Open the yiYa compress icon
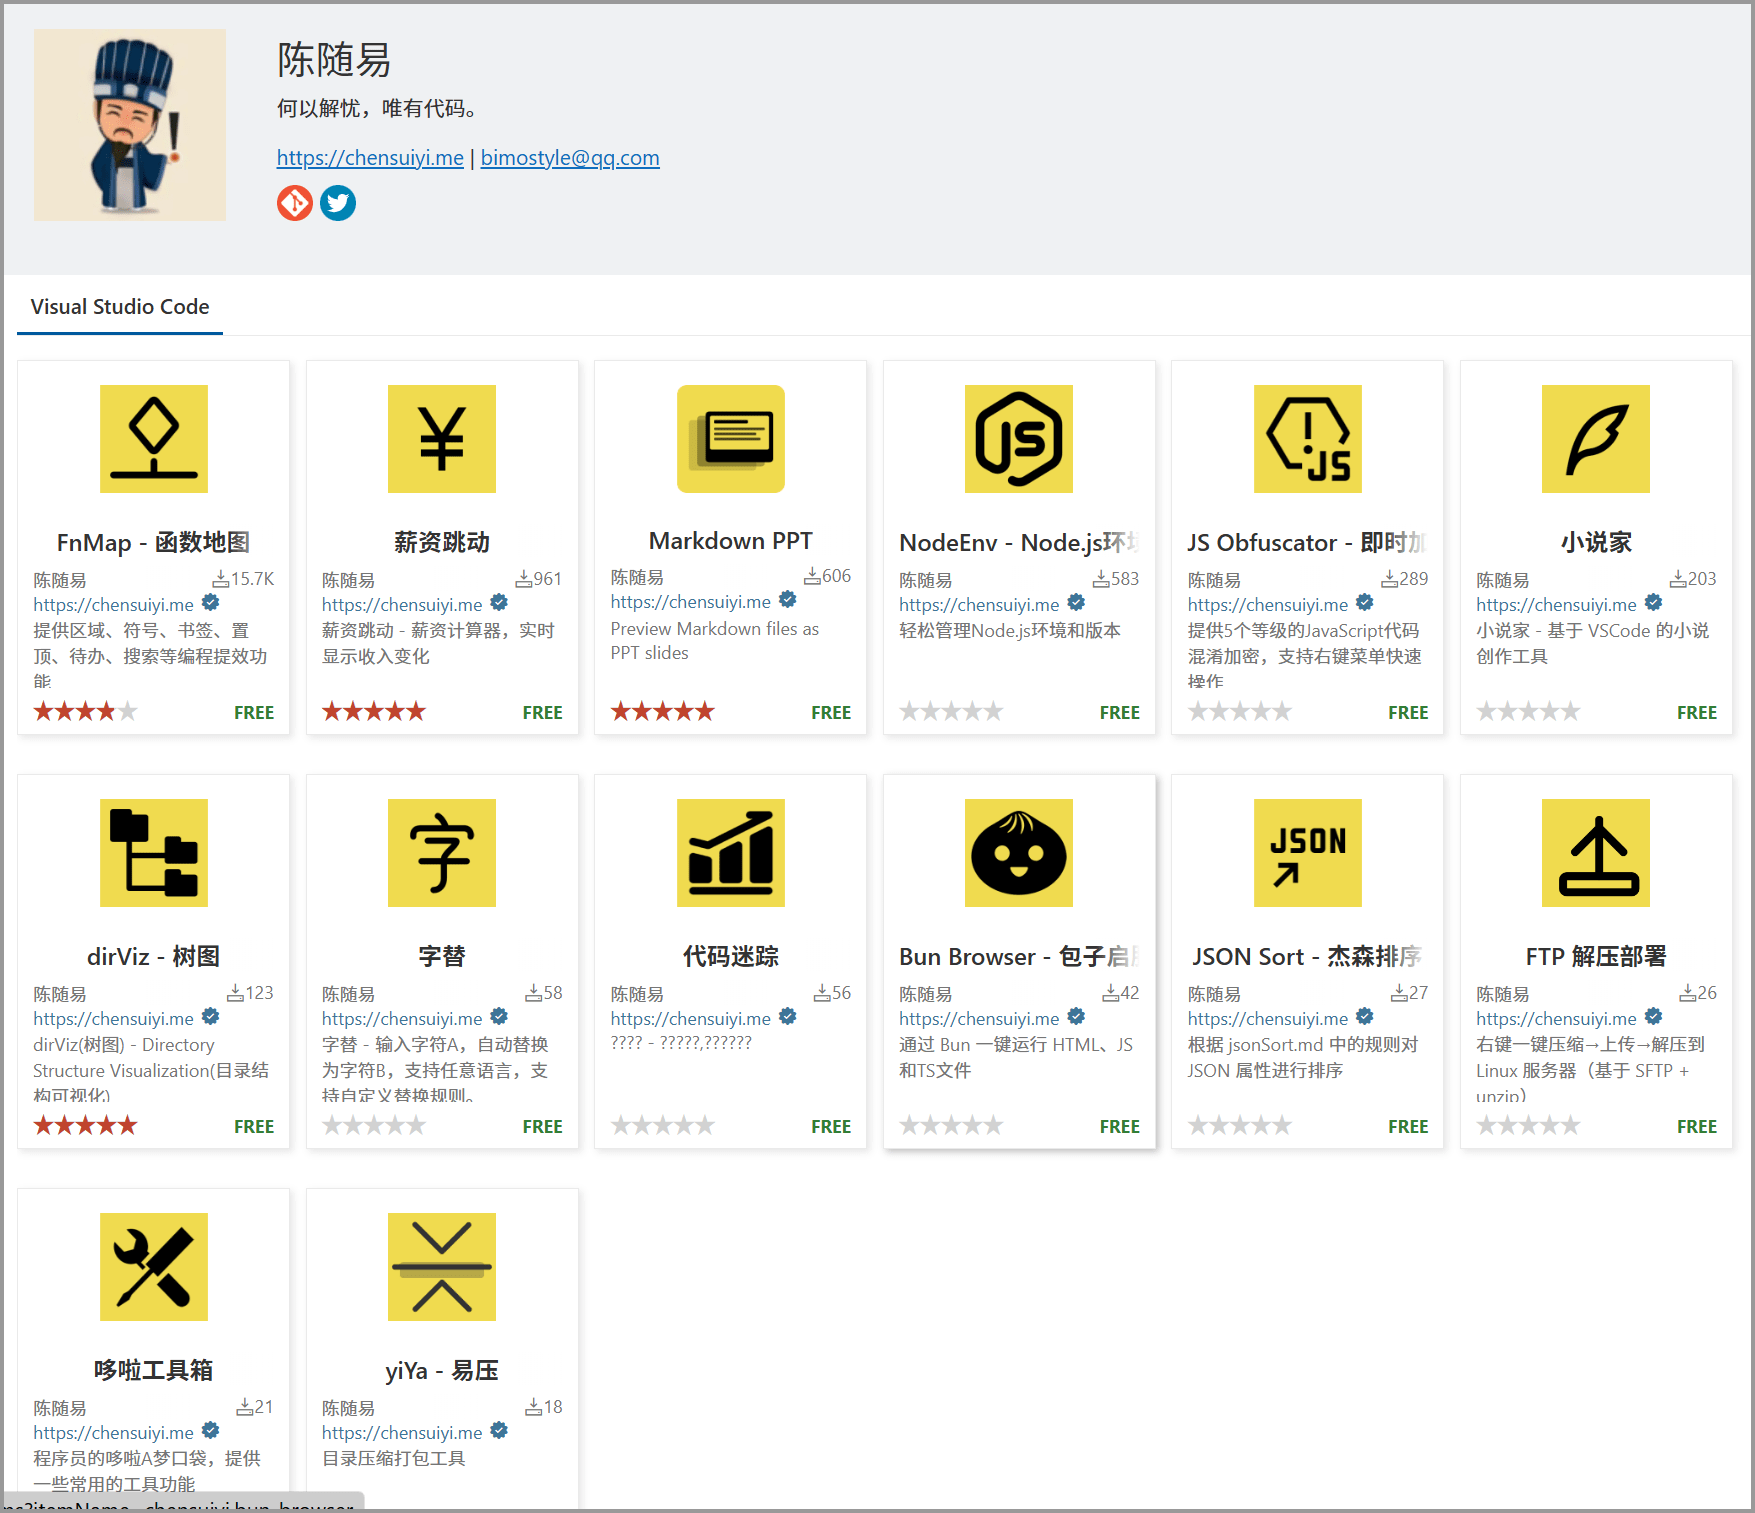 click(442, 1267)
